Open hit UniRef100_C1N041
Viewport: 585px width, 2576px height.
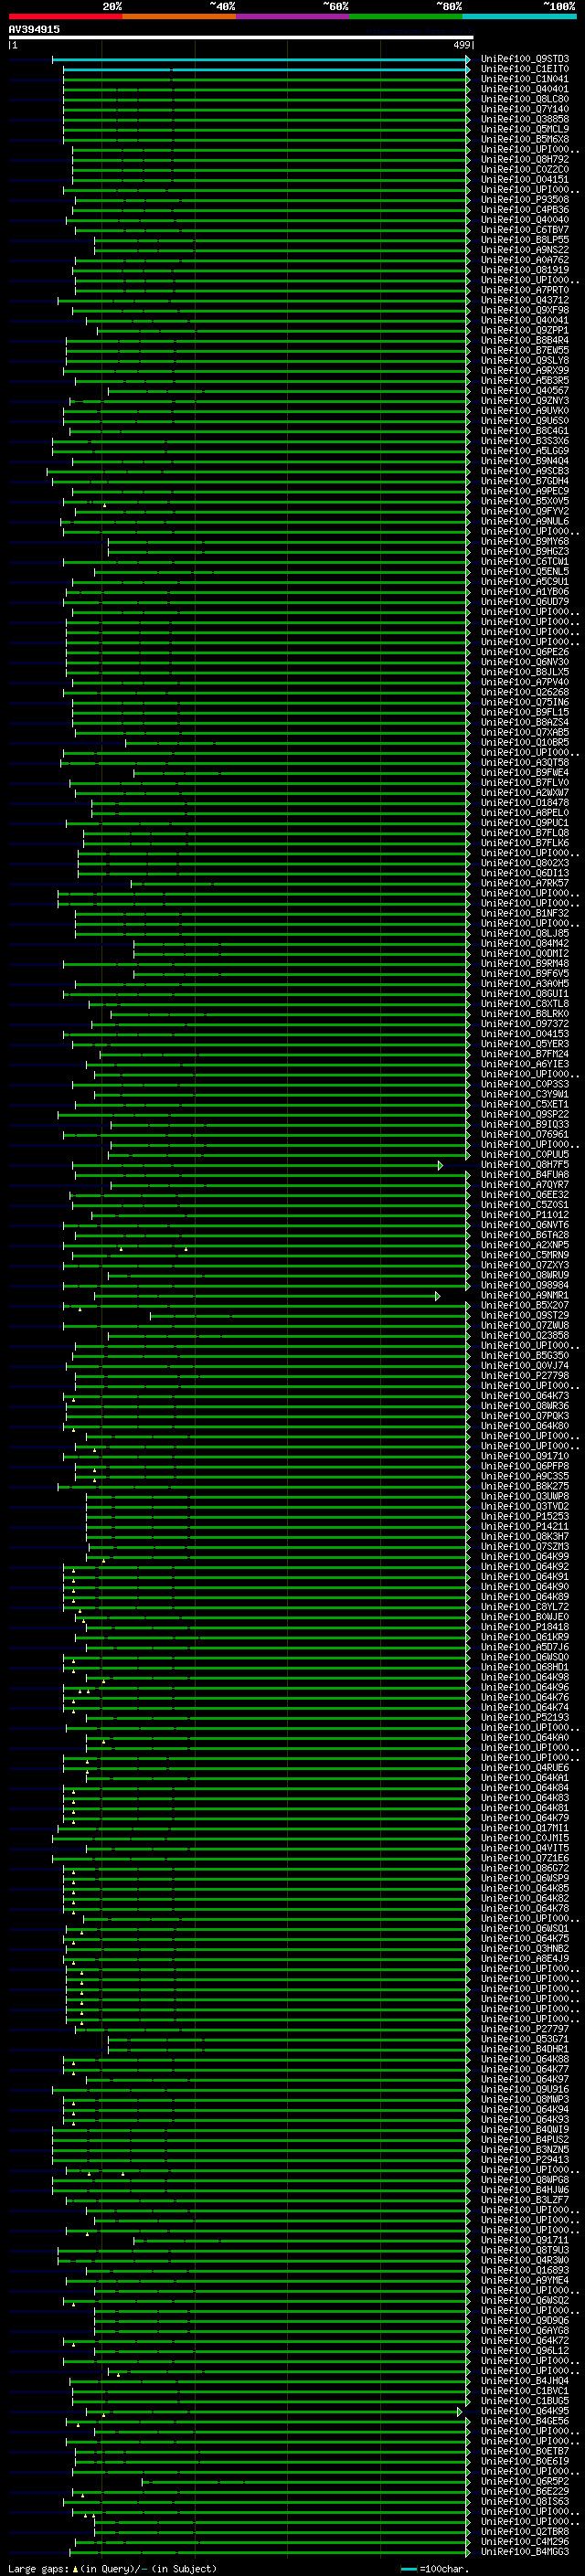524,79
